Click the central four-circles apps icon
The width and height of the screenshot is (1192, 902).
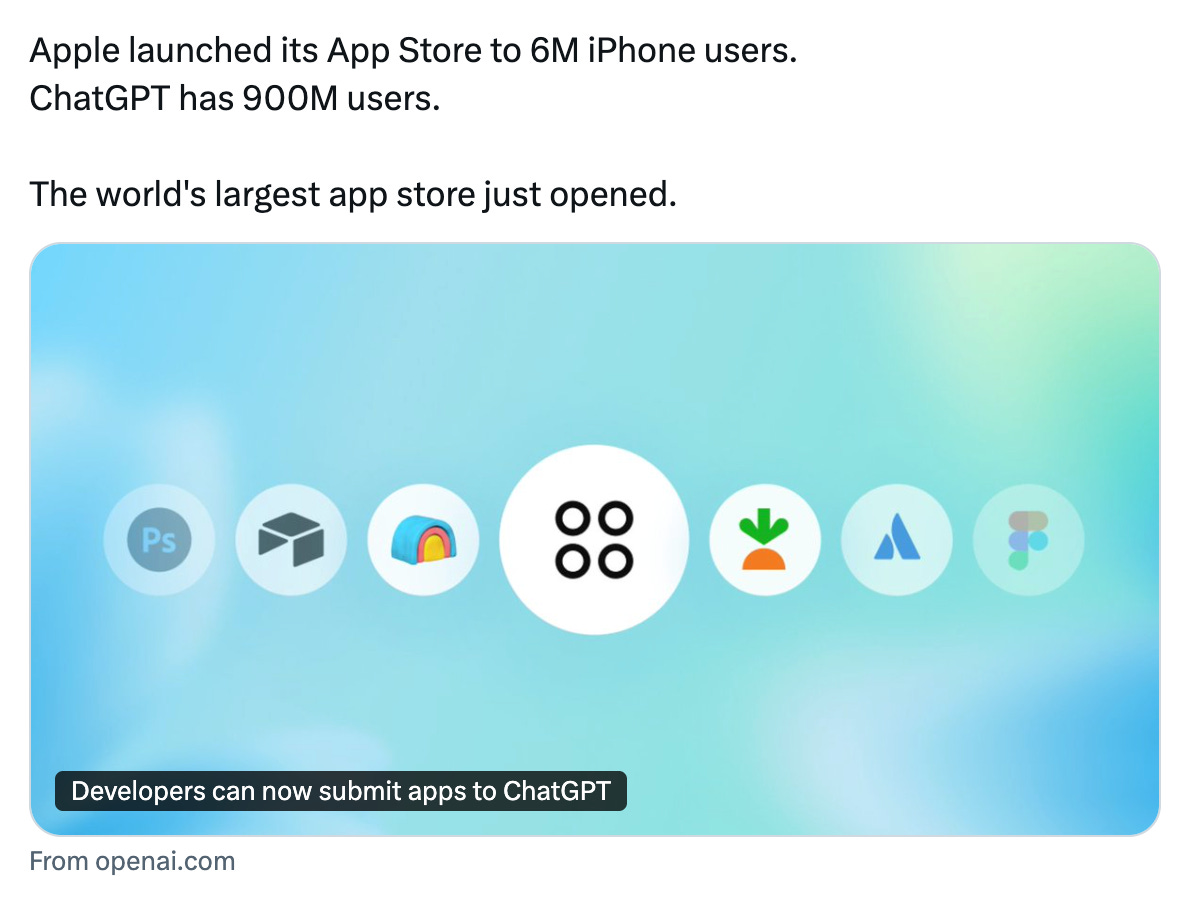[594, 540]
